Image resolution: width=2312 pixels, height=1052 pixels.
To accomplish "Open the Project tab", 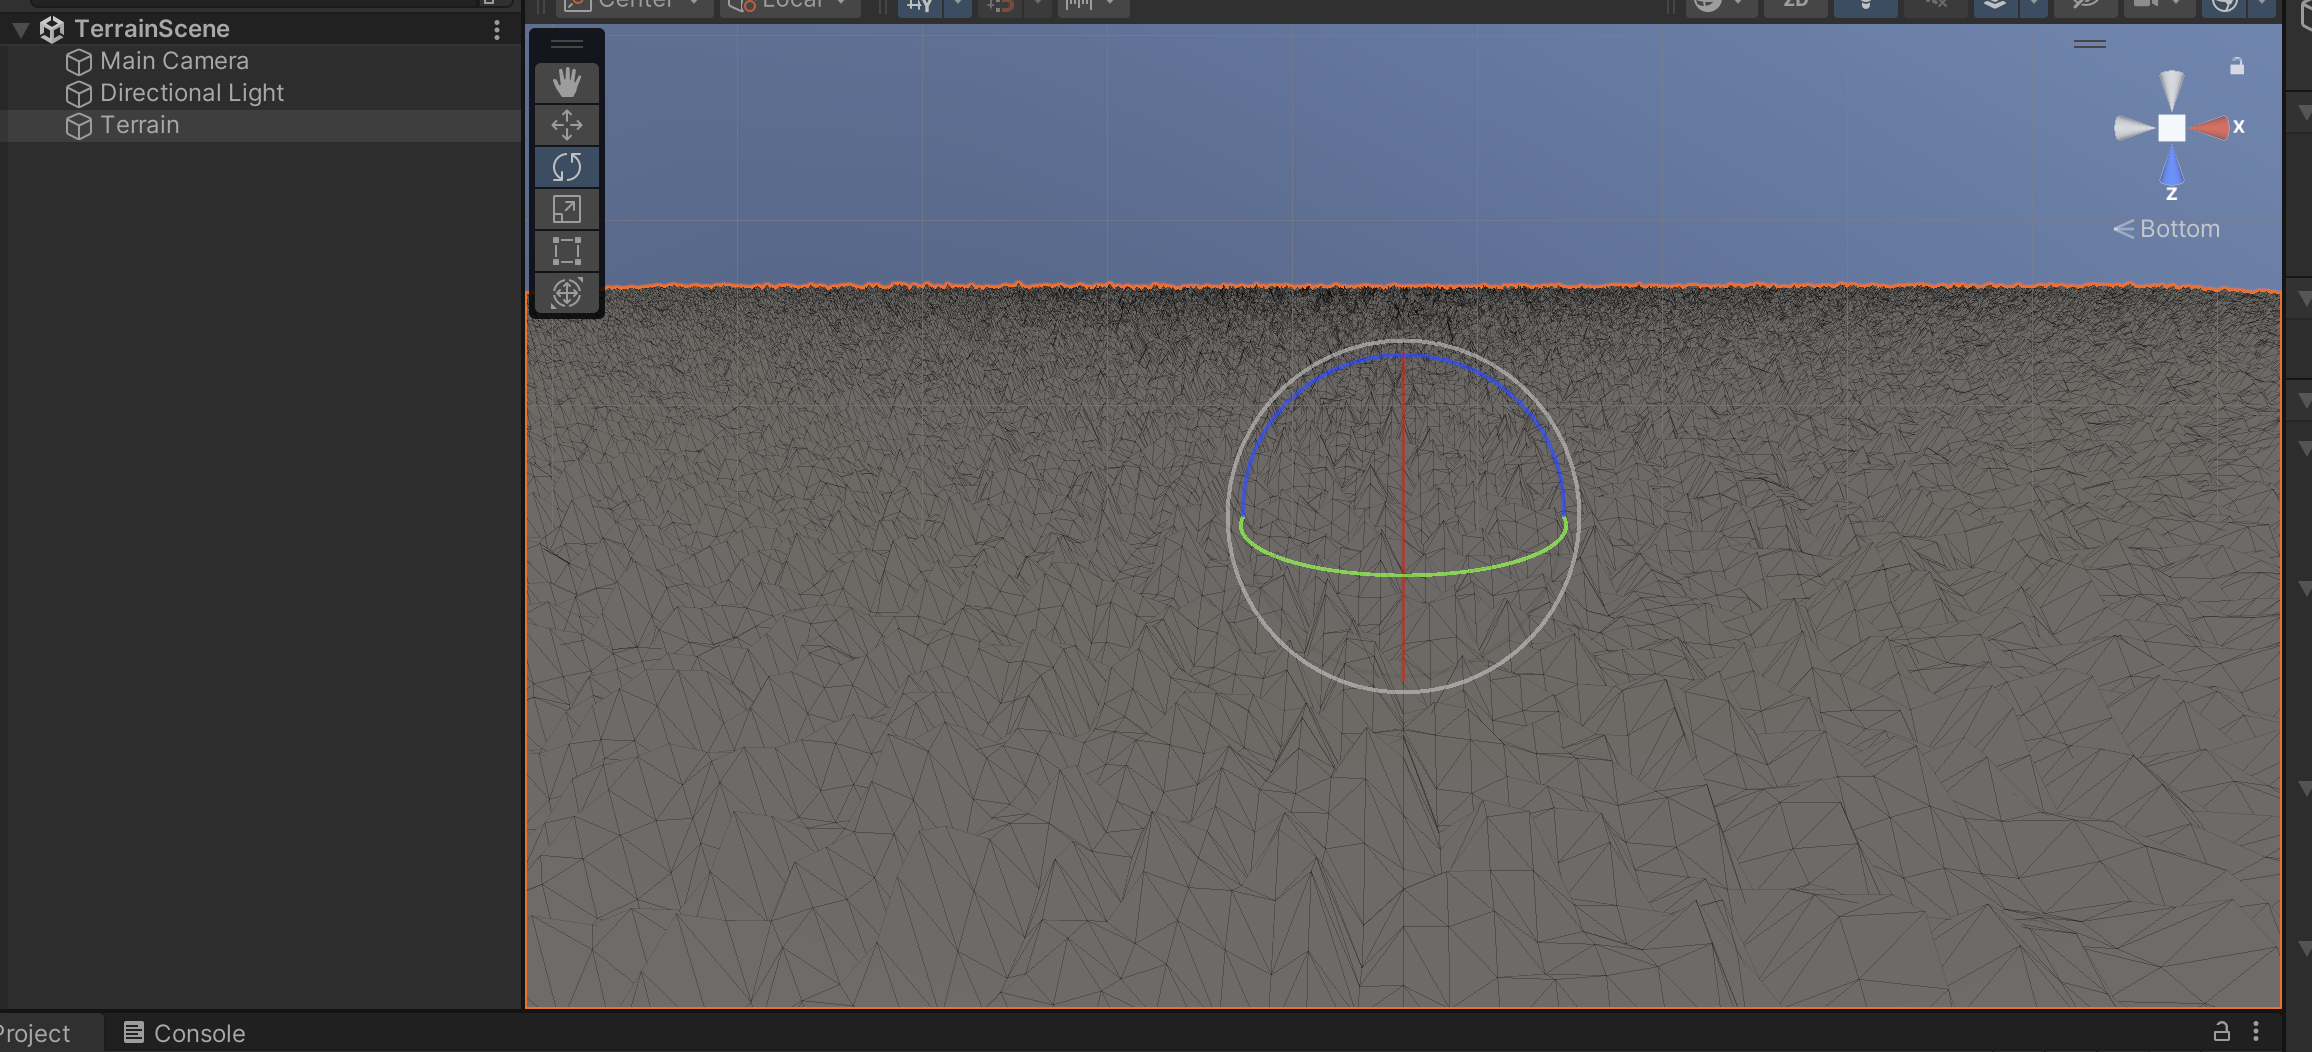I will click(38, 1033).
